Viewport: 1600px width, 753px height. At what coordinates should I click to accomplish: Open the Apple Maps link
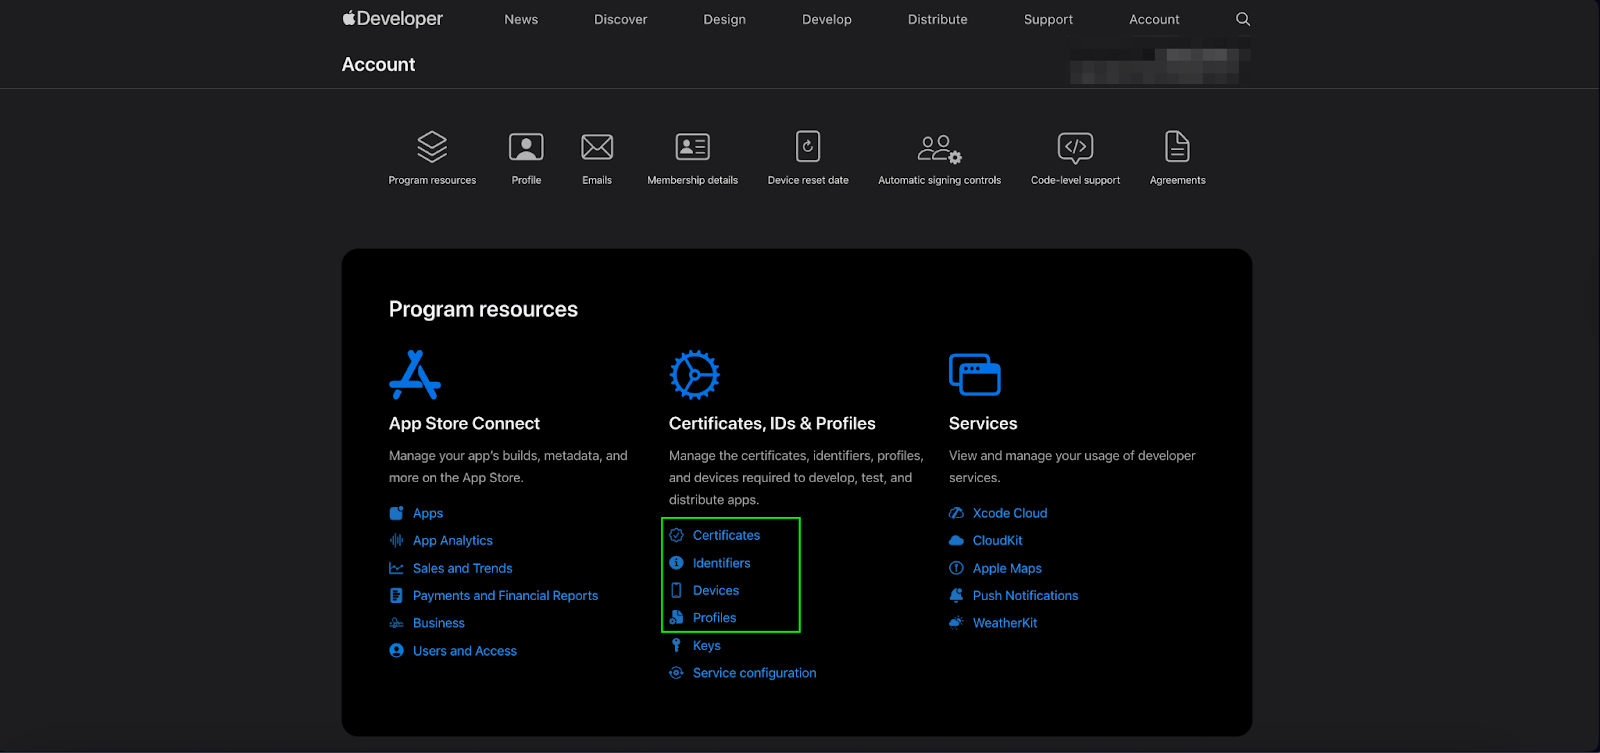point(1007,568)
